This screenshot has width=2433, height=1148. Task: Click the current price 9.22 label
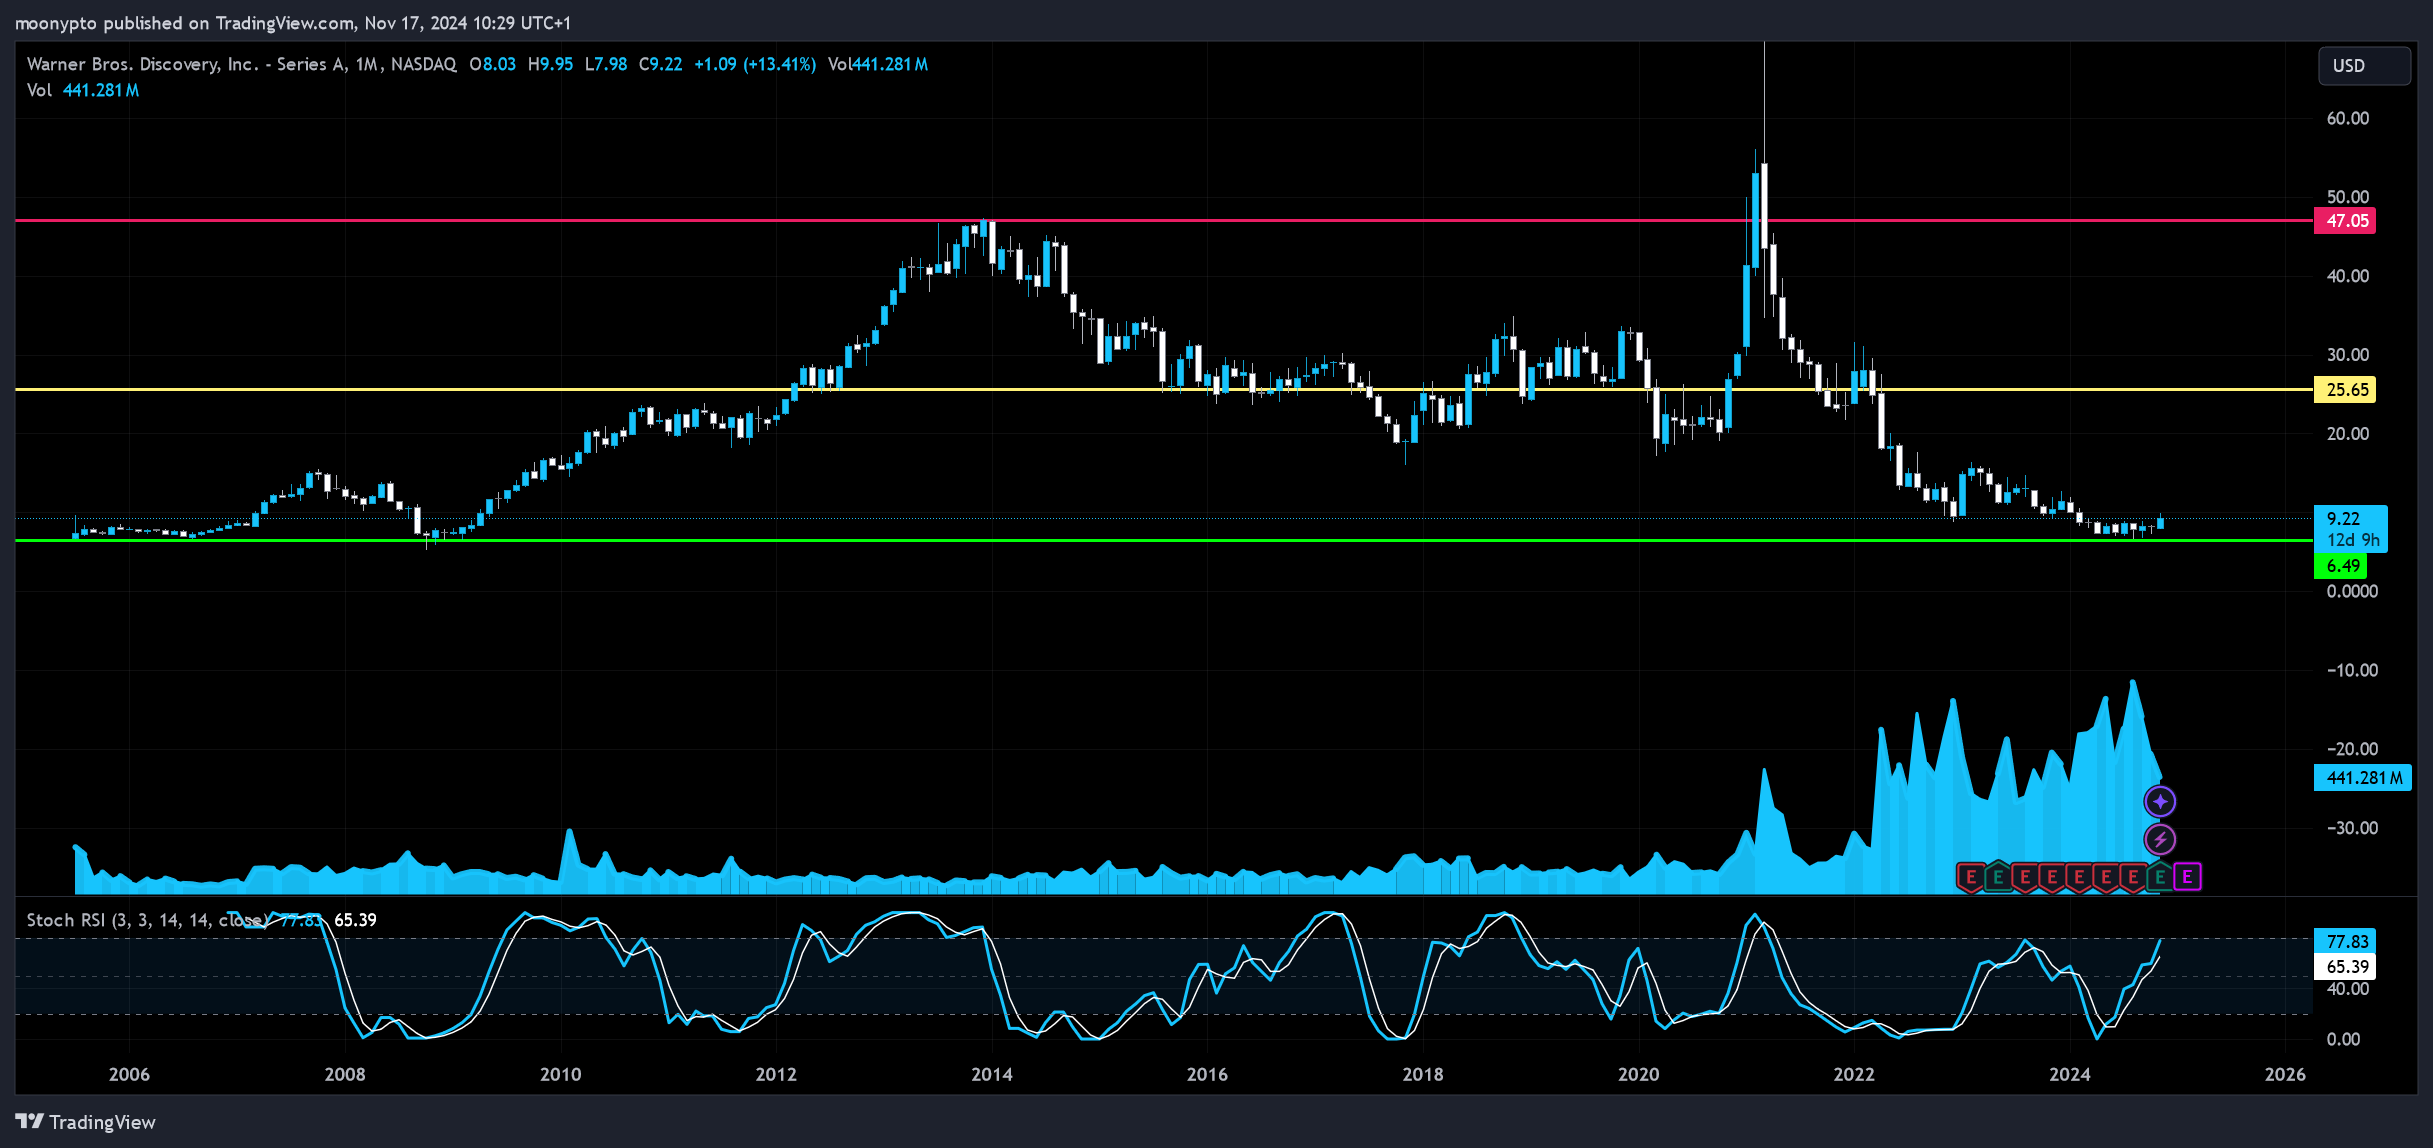(x=2343, y=518)
